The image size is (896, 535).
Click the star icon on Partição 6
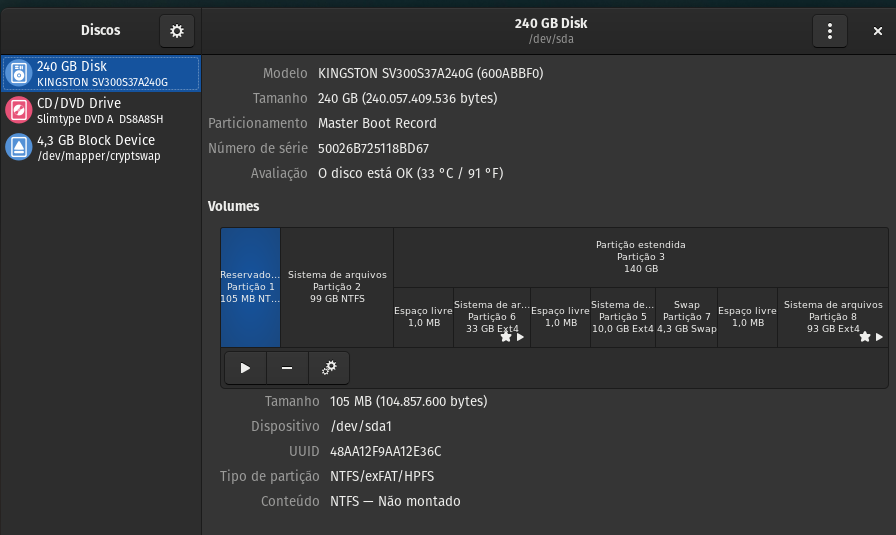[506, 337]
